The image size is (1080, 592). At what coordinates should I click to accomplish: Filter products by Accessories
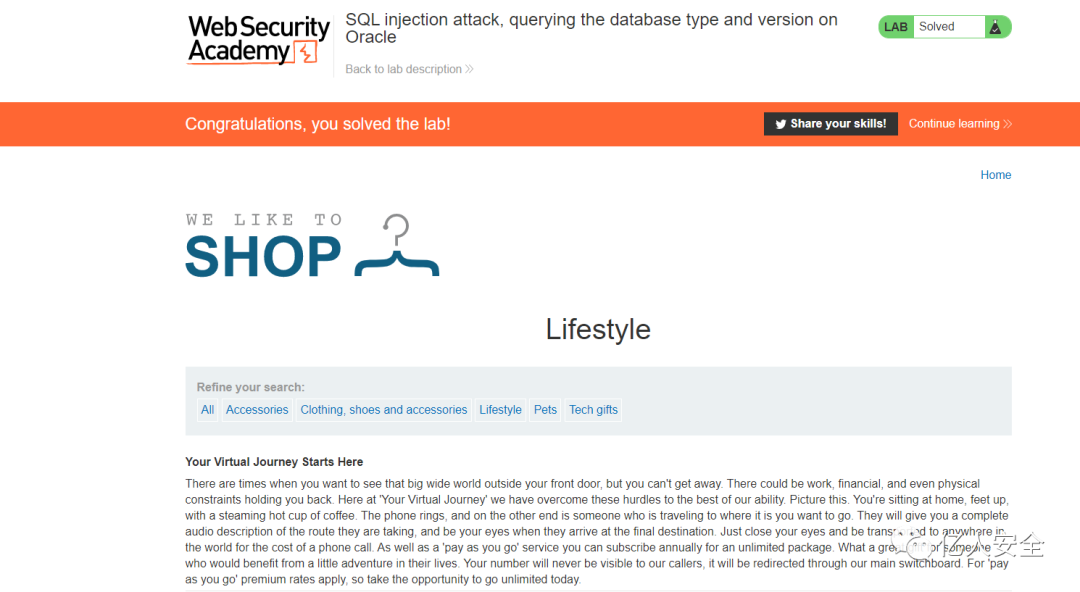coord(257,410)
